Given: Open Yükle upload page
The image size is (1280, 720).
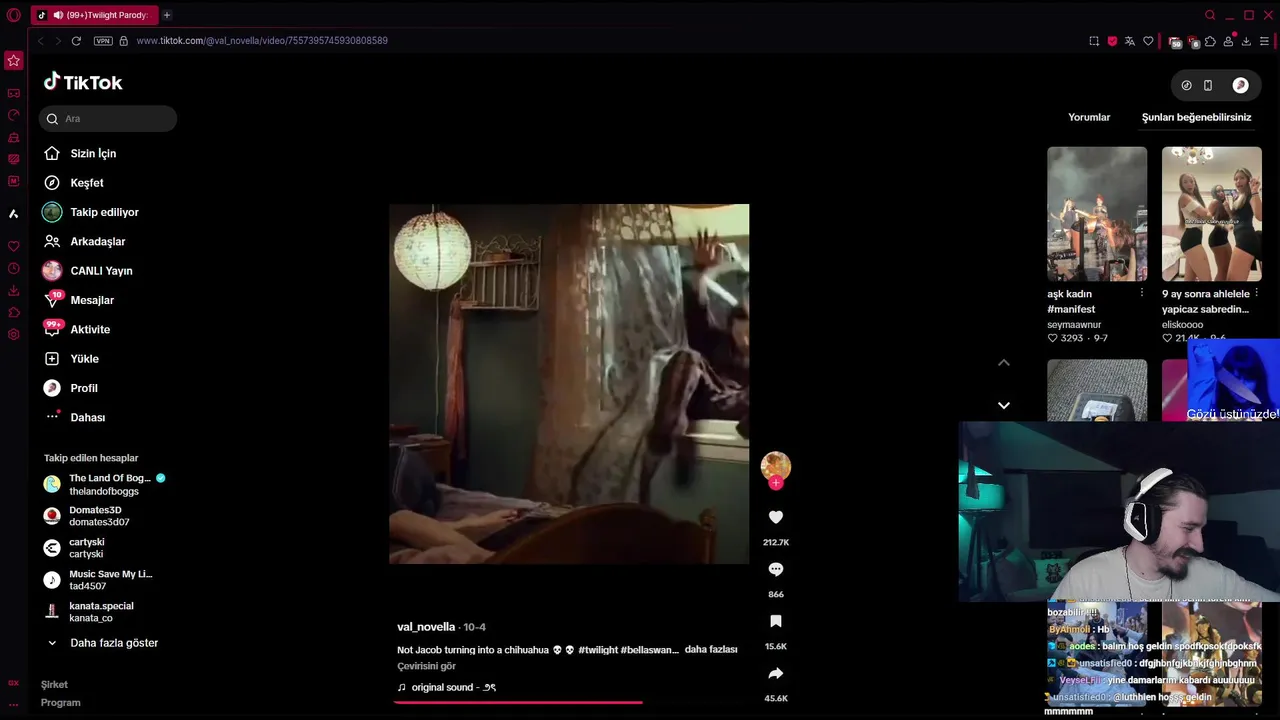Looking at the screenshot, I should 70,358.
